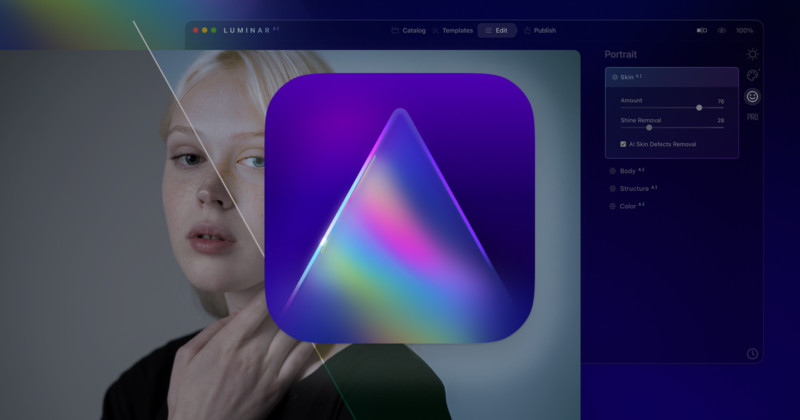Screen dimensions: 800x420
Task: Click the green maximize window button
Action: (x=214, y=30)
